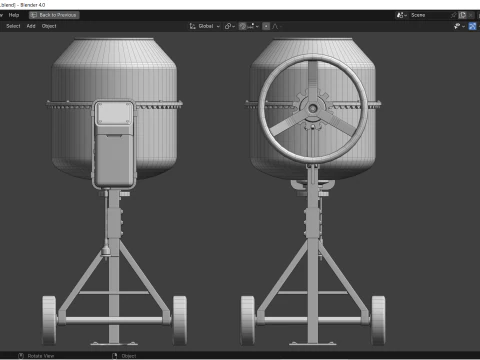Select the right wheel of the right mixer
Image resolution: width=480 pixels, height=360 pixels.
click(378, 320)
